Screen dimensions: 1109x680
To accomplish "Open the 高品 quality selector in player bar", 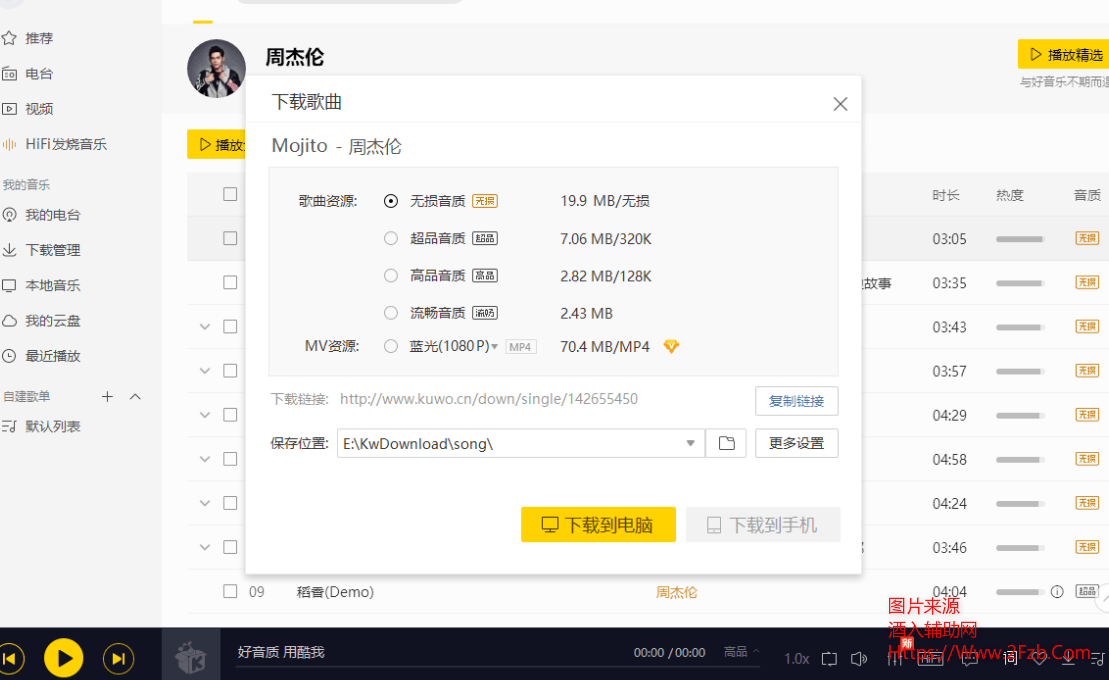I will (741, 652).
